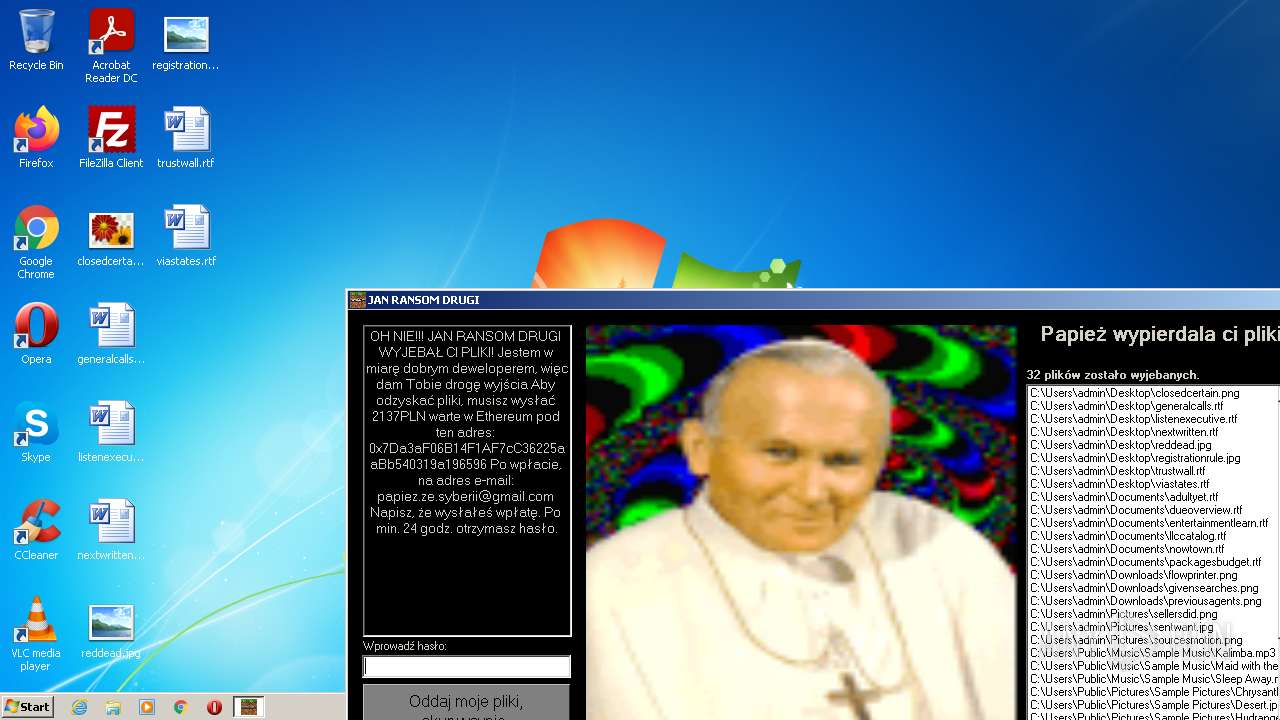This screenshot has width=1280, height=720.
Task: Open the Recycle Bin desktop icon
Action: tap(36, 41)
